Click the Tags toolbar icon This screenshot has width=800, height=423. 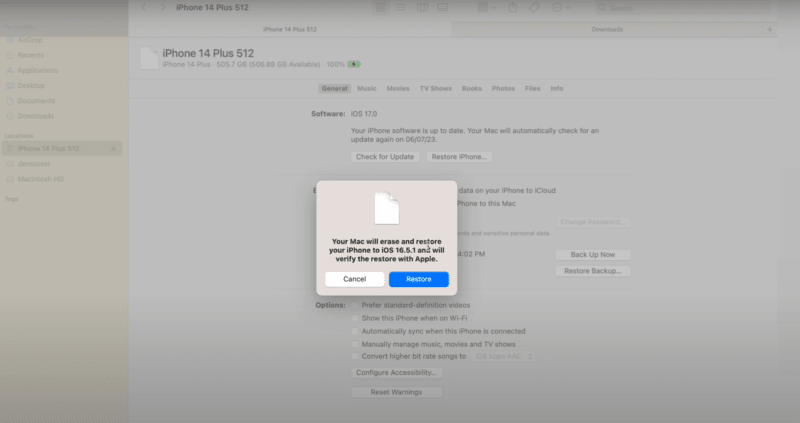534,7
